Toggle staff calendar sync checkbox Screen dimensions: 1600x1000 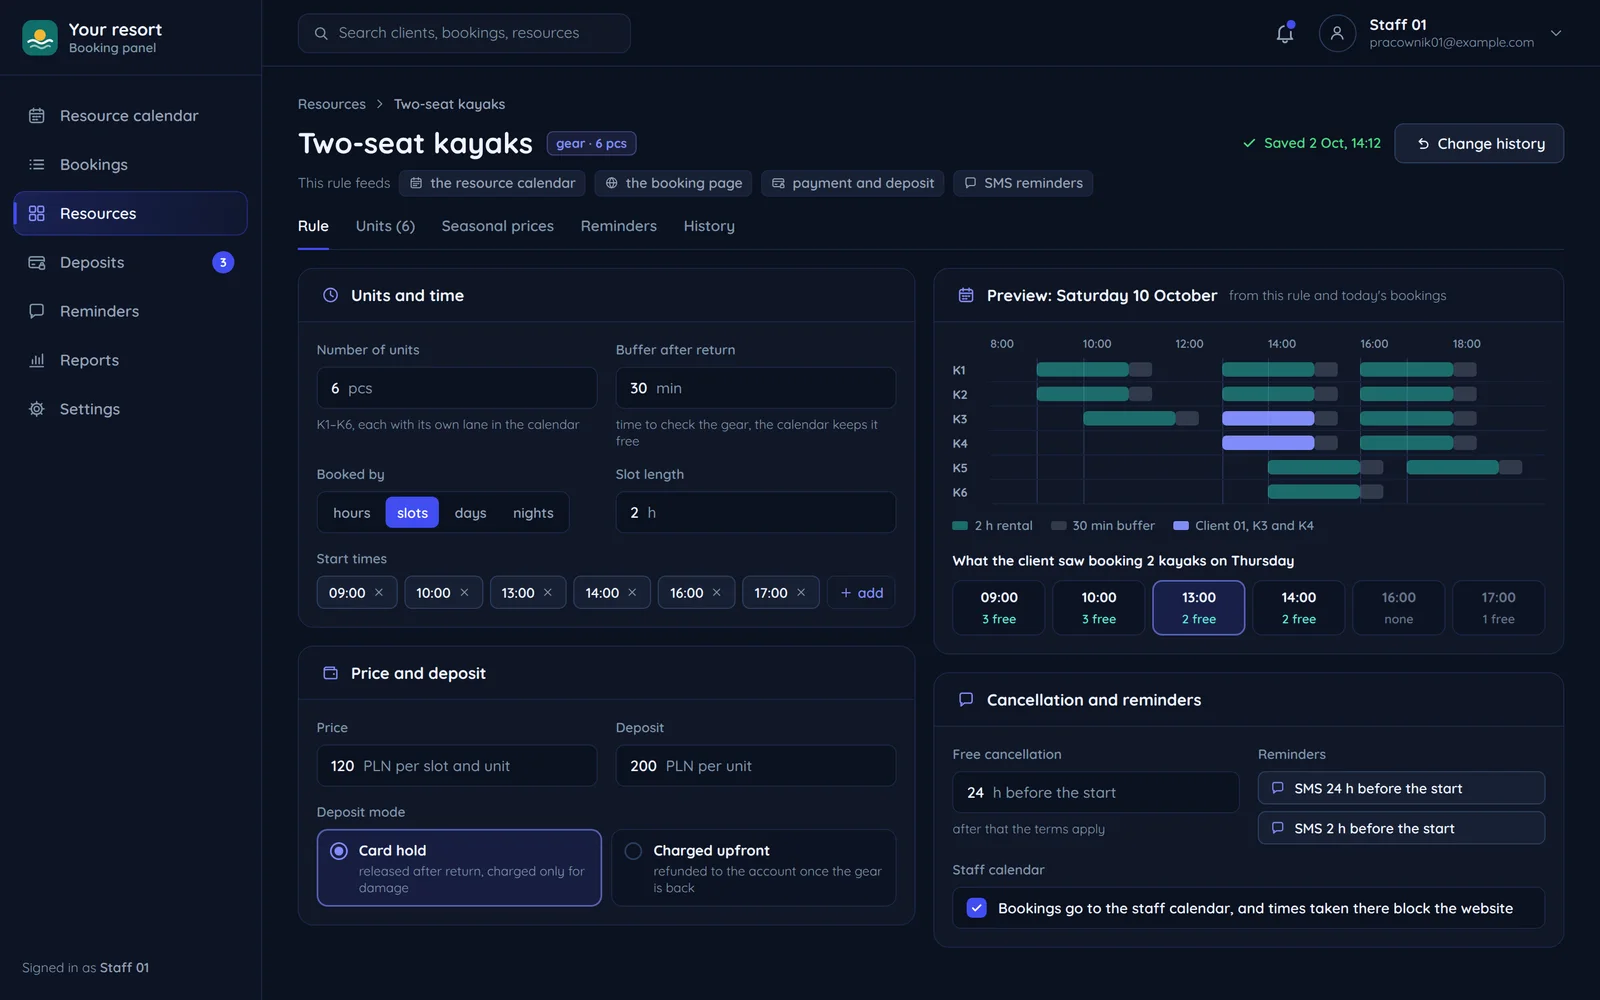[x=977, y=908]
